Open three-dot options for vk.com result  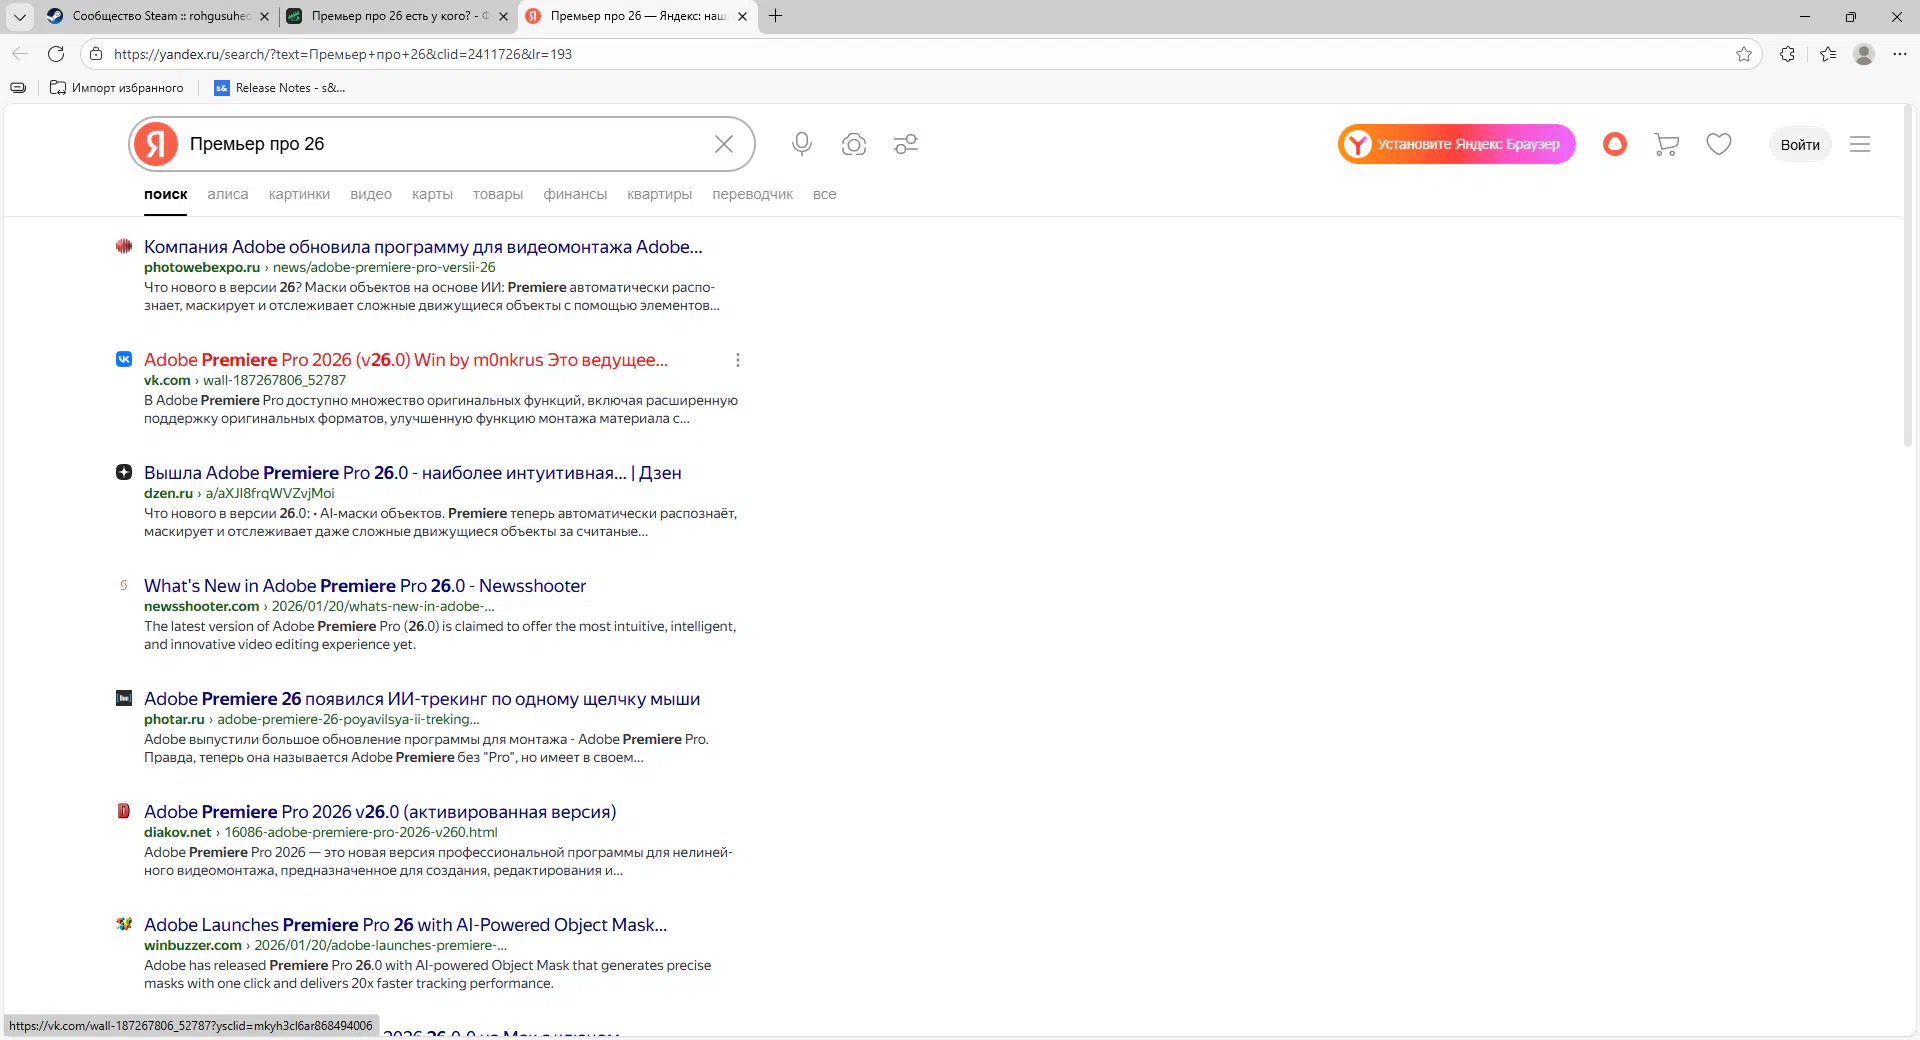click(737, 360)
